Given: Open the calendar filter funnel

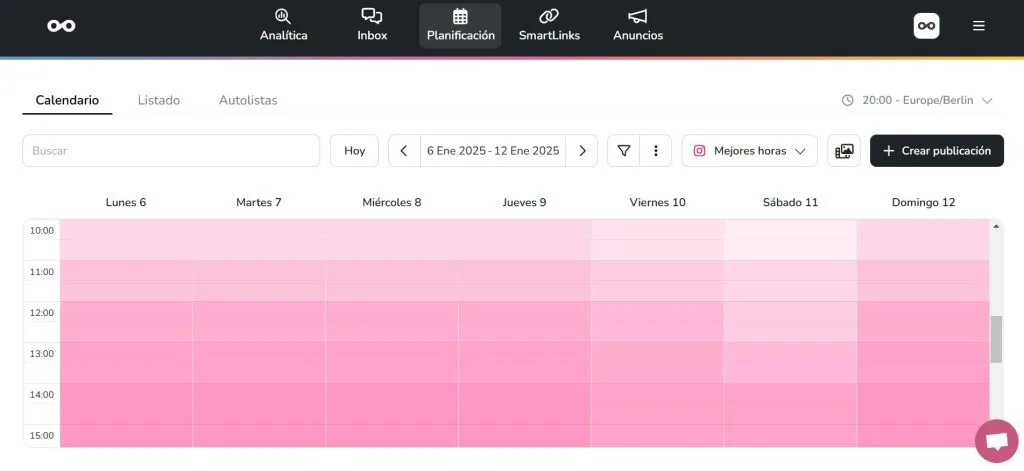Looking at the screenshot, I should coord(624,150).
